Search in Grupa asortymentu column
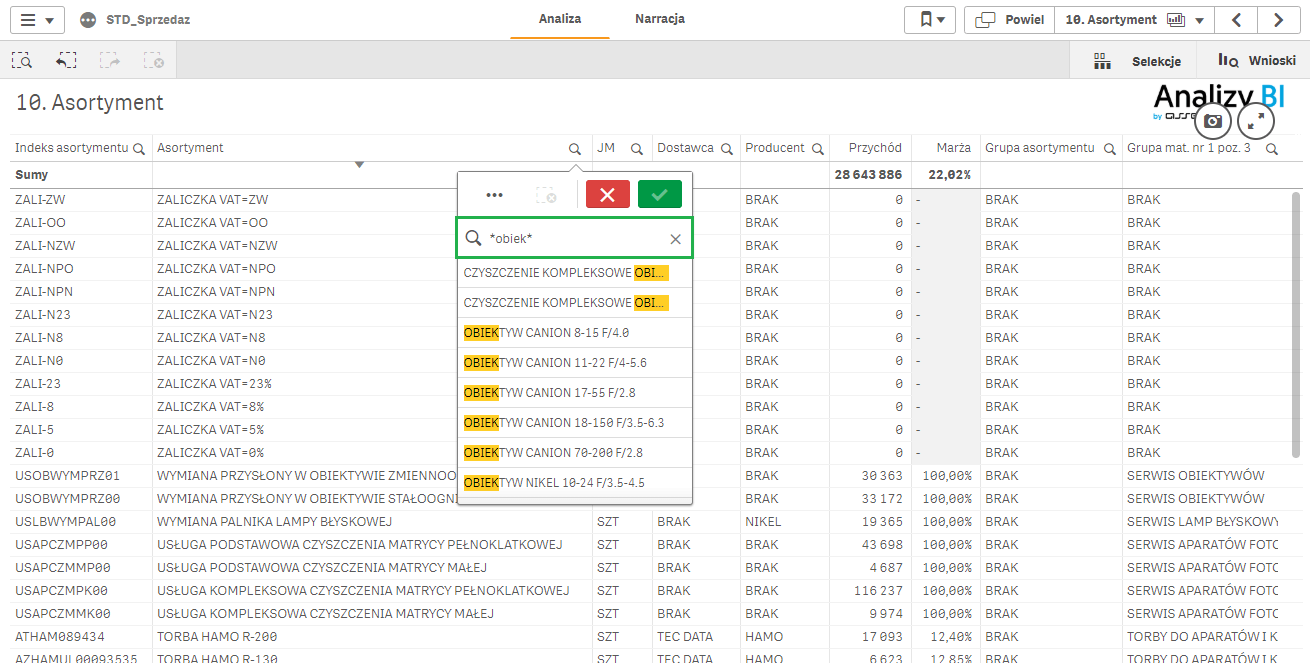1311x663 pixels. 1108,148
